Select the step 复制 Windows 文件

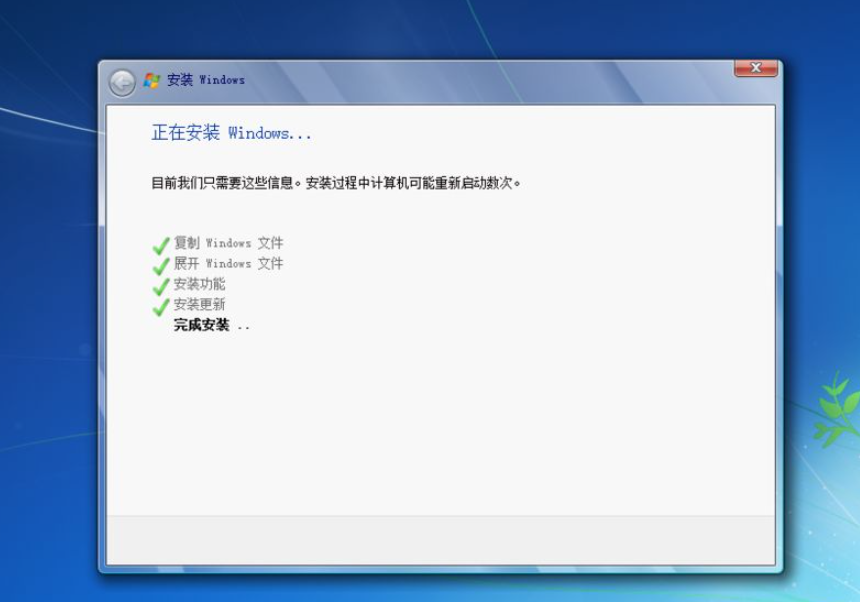[228, 243]
